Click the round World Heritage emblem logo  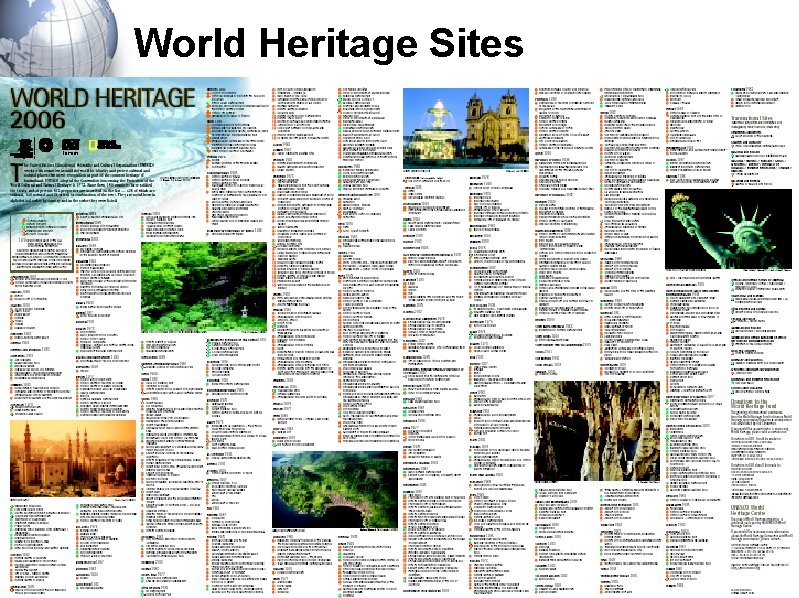tap(46, 145)
